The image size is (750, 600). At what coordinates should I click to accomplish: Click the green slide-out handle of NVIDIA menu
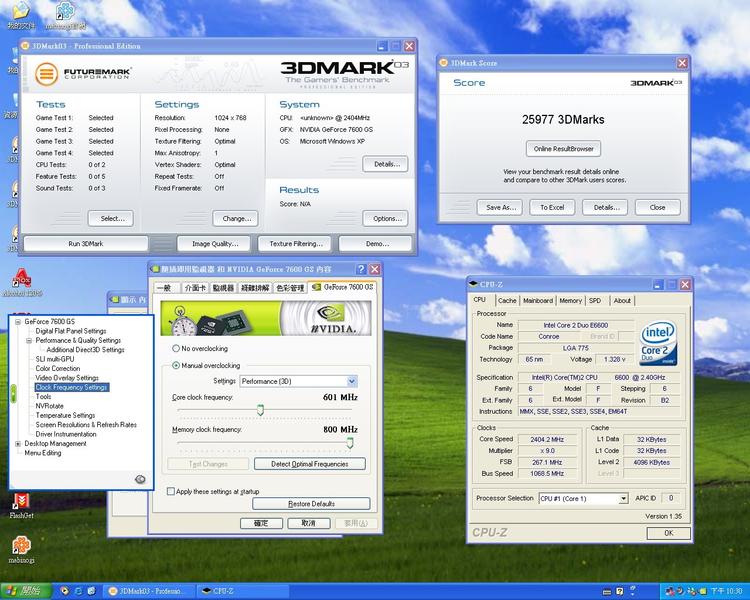(x=13, y=393)
